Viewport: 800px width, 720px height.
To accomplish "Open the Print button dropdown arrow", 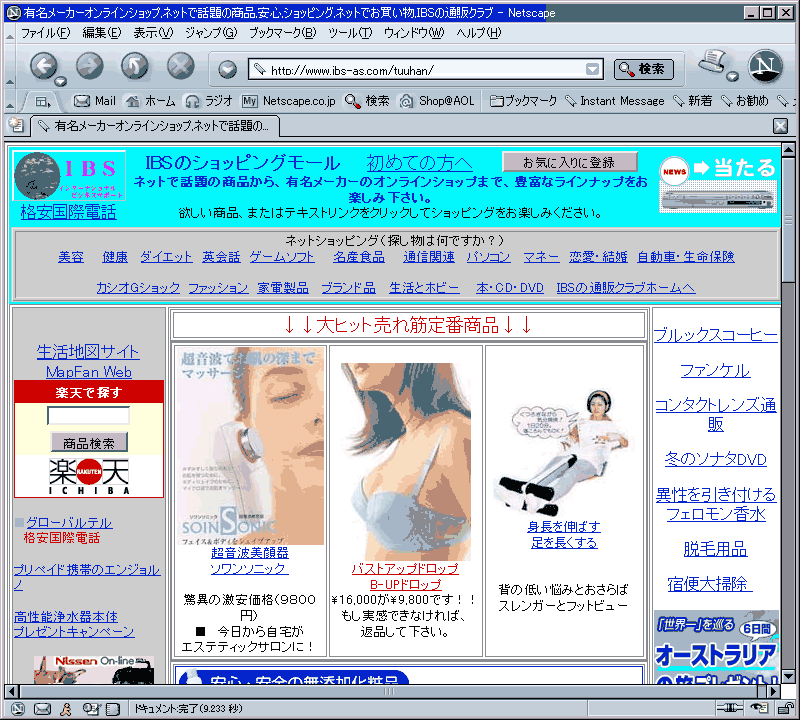I will (733, 77).
